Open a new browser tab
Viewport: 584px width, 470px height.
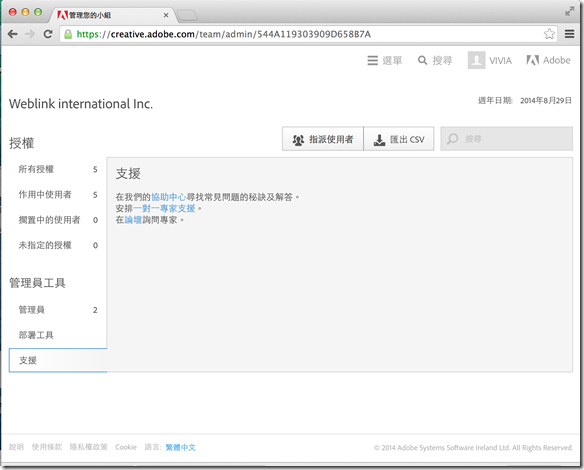[x=187, y=15]
